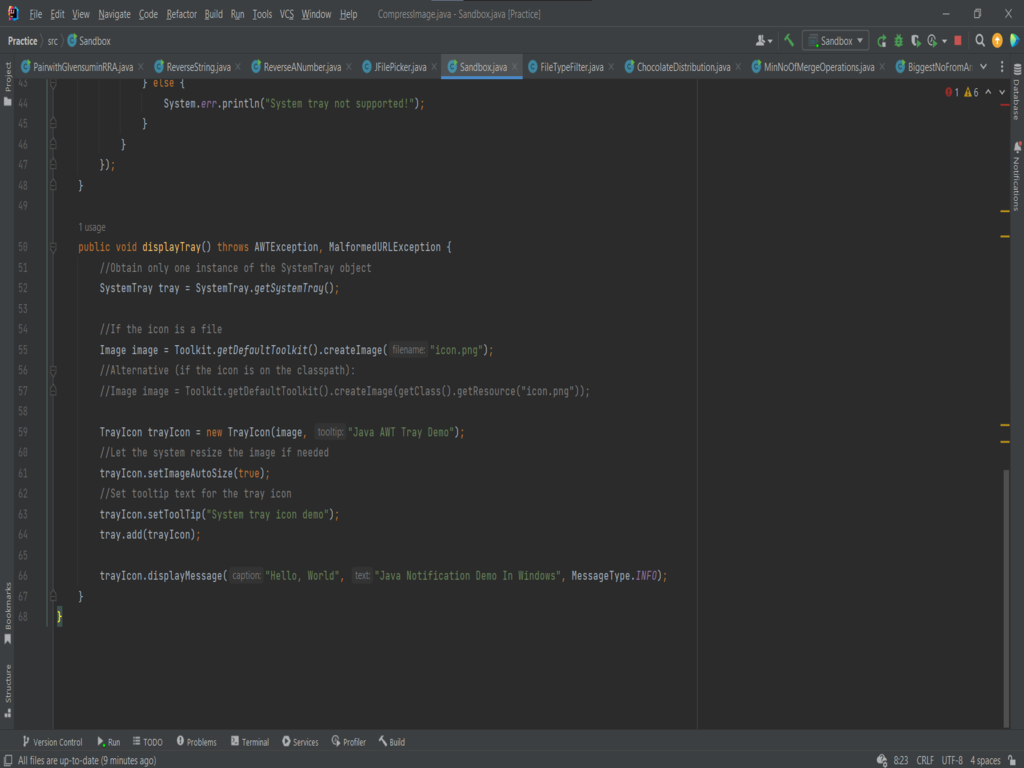The height and width of the screenshot is (768, 1024).
Task: Toggle read-only lock icon in status bar
Action: tap(1012, 760)
